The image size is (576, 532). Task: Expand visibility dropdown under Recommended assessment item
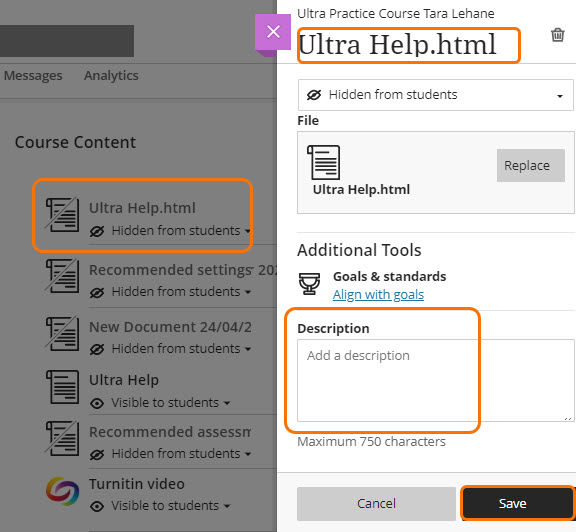181,454
